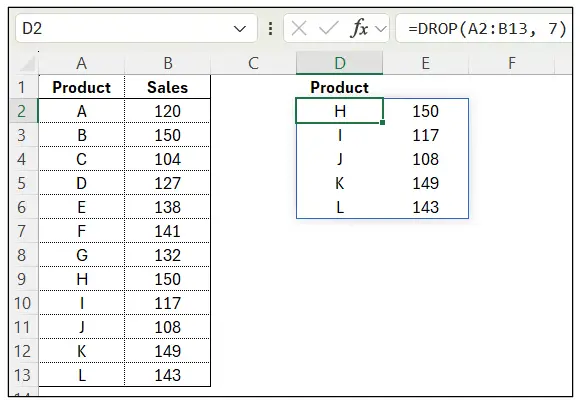Select row 6 header
Viewport: 580px width, 401px height.
24,207
